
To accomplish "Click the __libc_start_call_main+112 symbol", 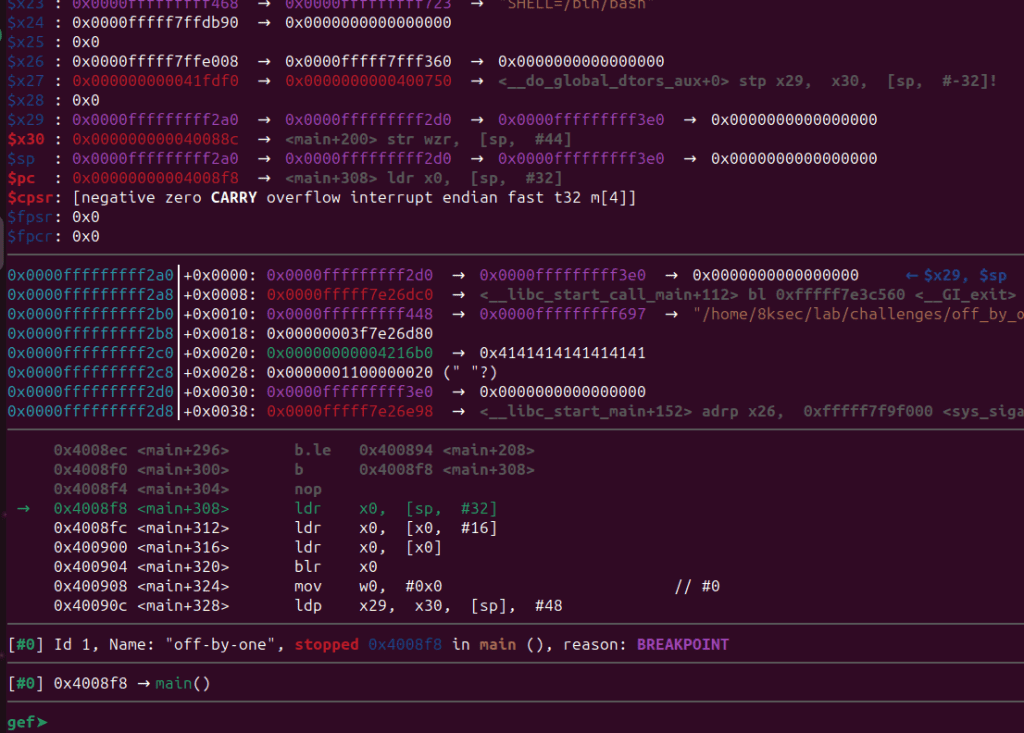I will click(609, 295).
